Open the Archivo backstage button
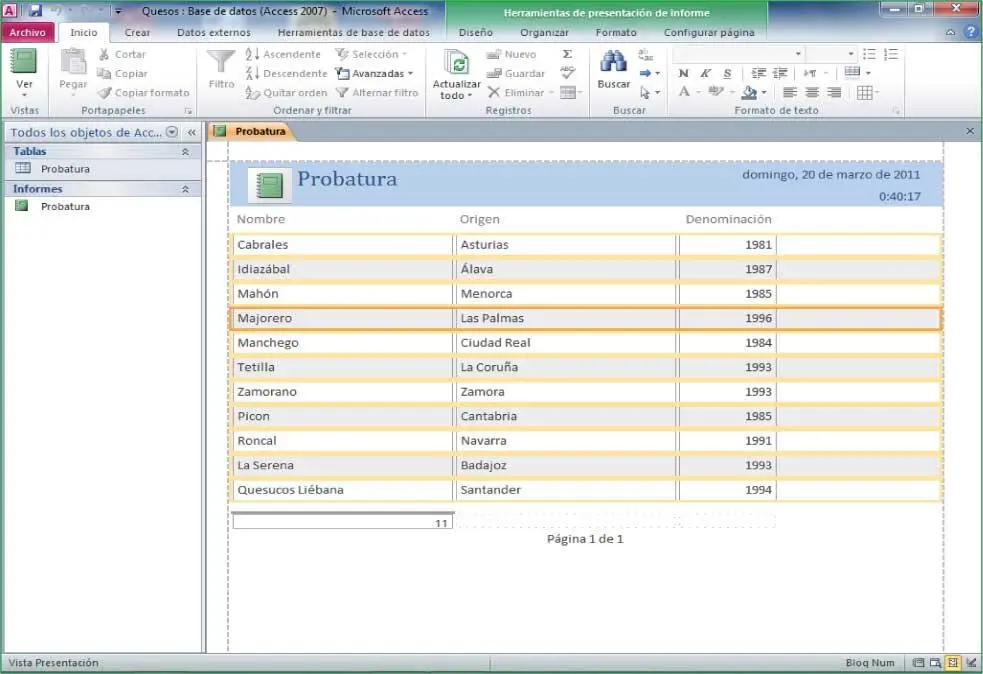 point(27,32)
